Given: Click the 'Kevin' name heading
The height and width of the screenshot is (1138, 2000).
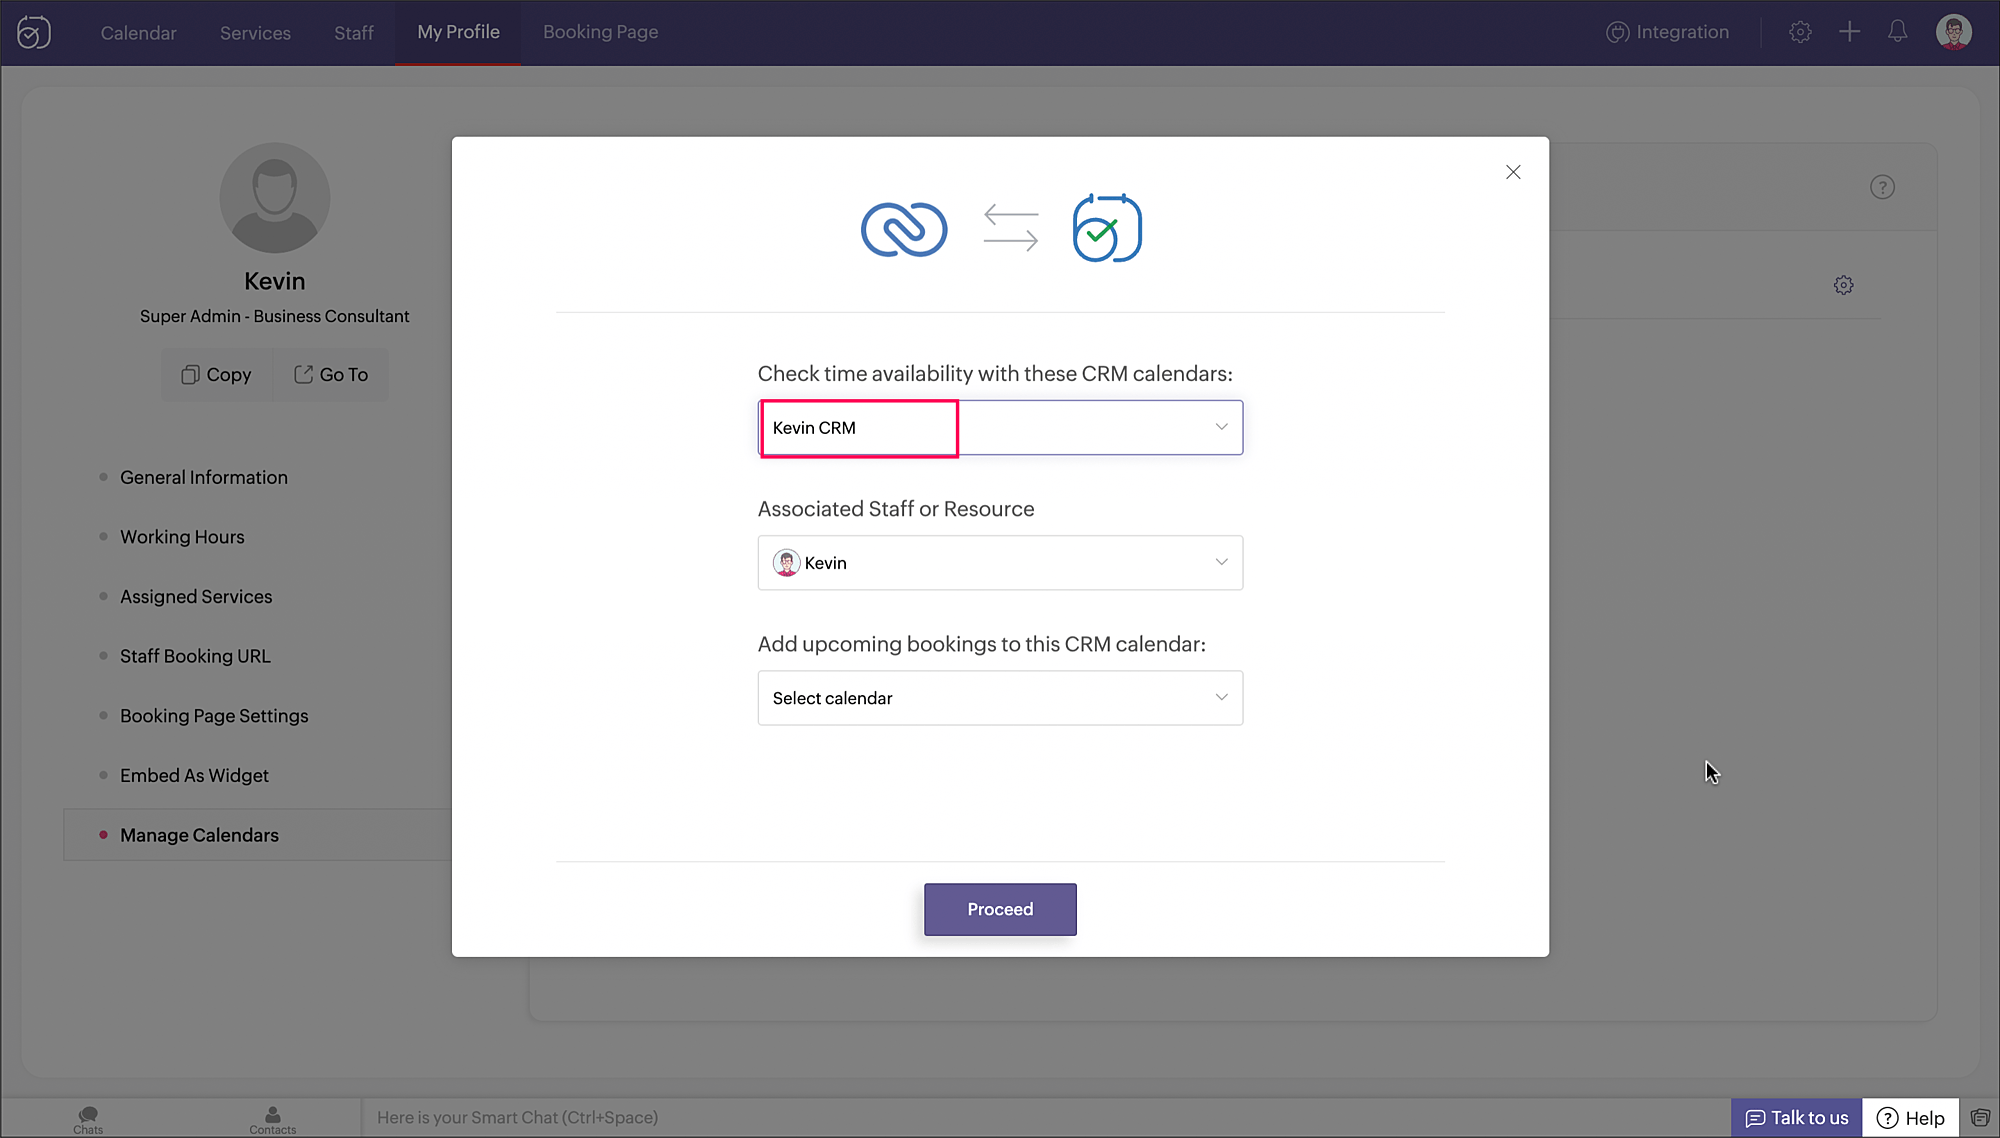Looking at the screenshot, I should coord(275,281).
